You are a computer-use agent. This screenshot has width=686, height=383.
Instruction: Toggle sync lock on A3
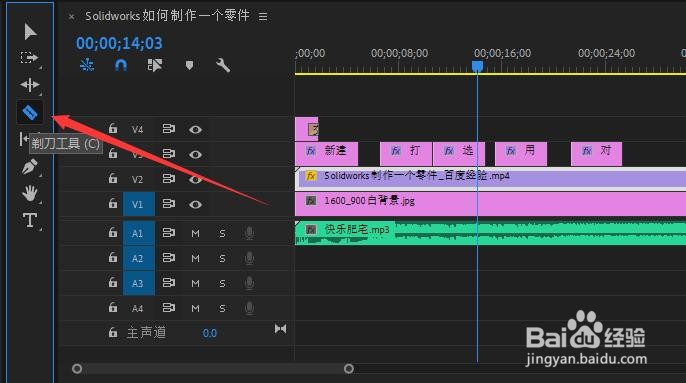point(168,283)
